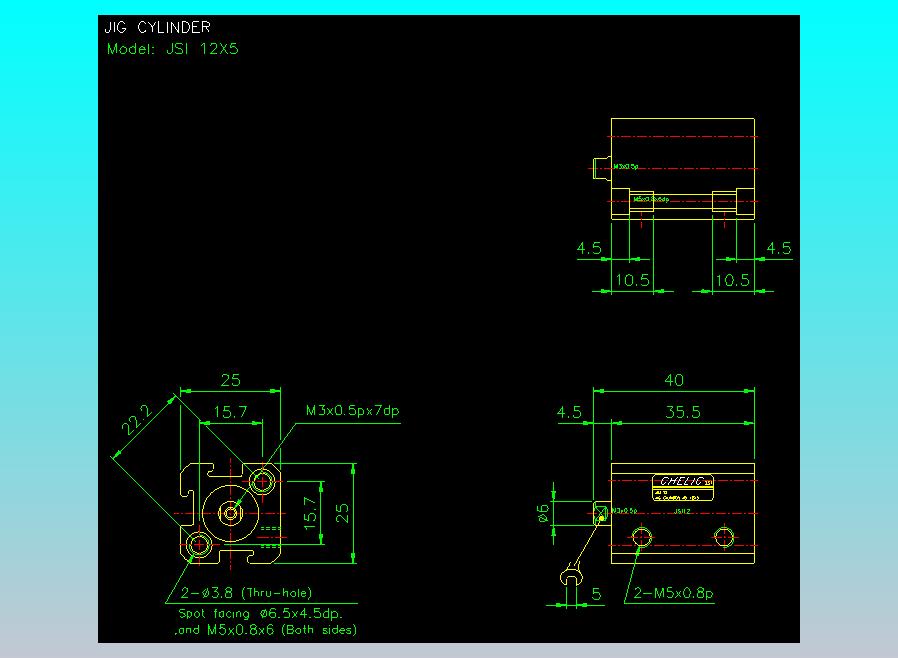The height and width of the screenshot is (658, 898).
Task: Click the "CHELIC" nameplate on cylinder body
Action: point(683,488)
